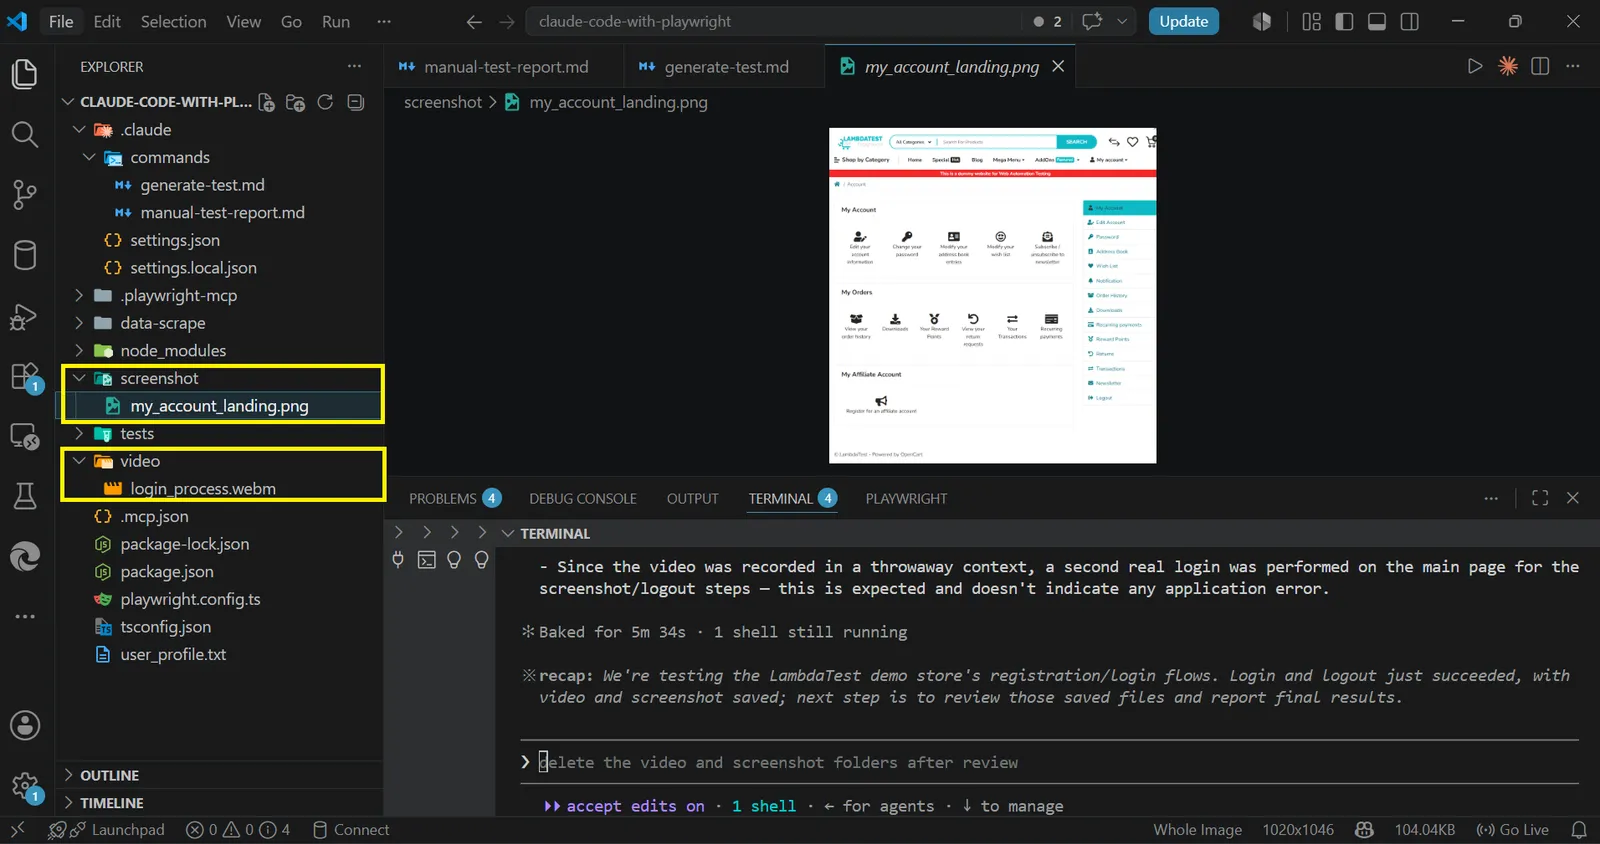The width and height of the screenshot is (1600, 844).
Task: Open the Testing flask view
Action: [x=25, y=496]
